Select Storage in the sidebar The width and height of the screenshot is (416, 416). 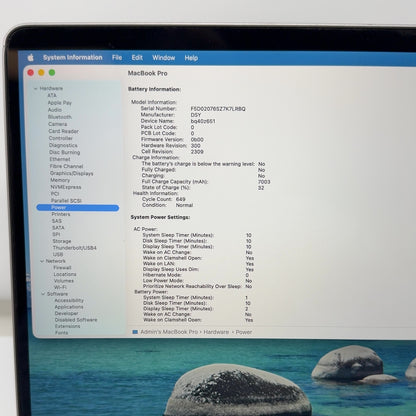tap(62, 241)
